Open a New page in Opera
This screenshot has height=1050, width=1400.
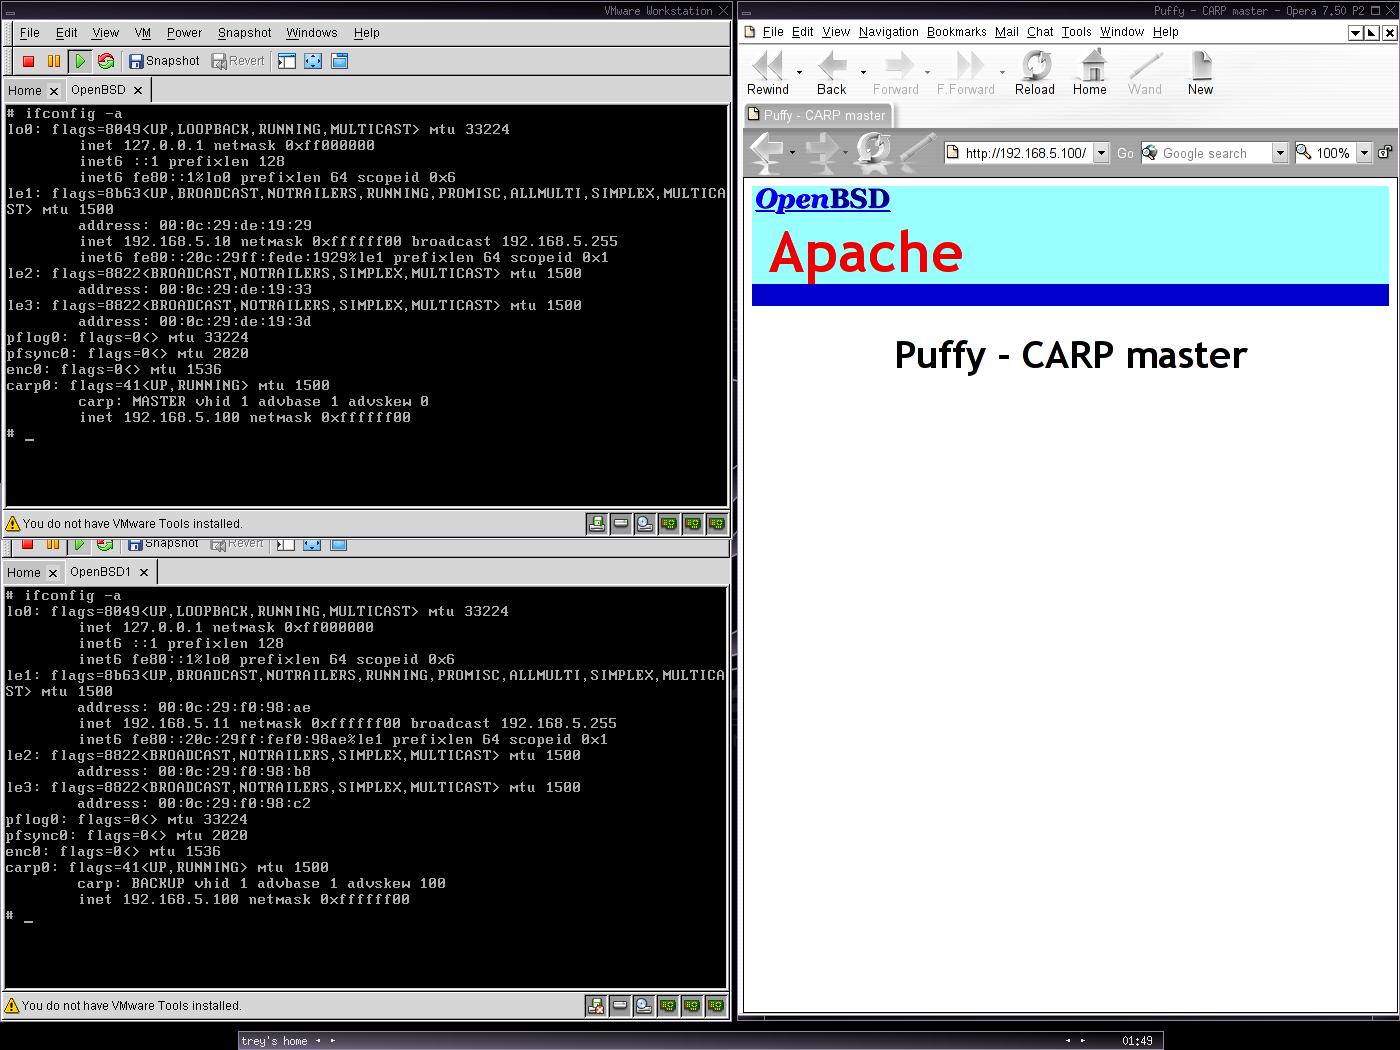pos(1200,73)
